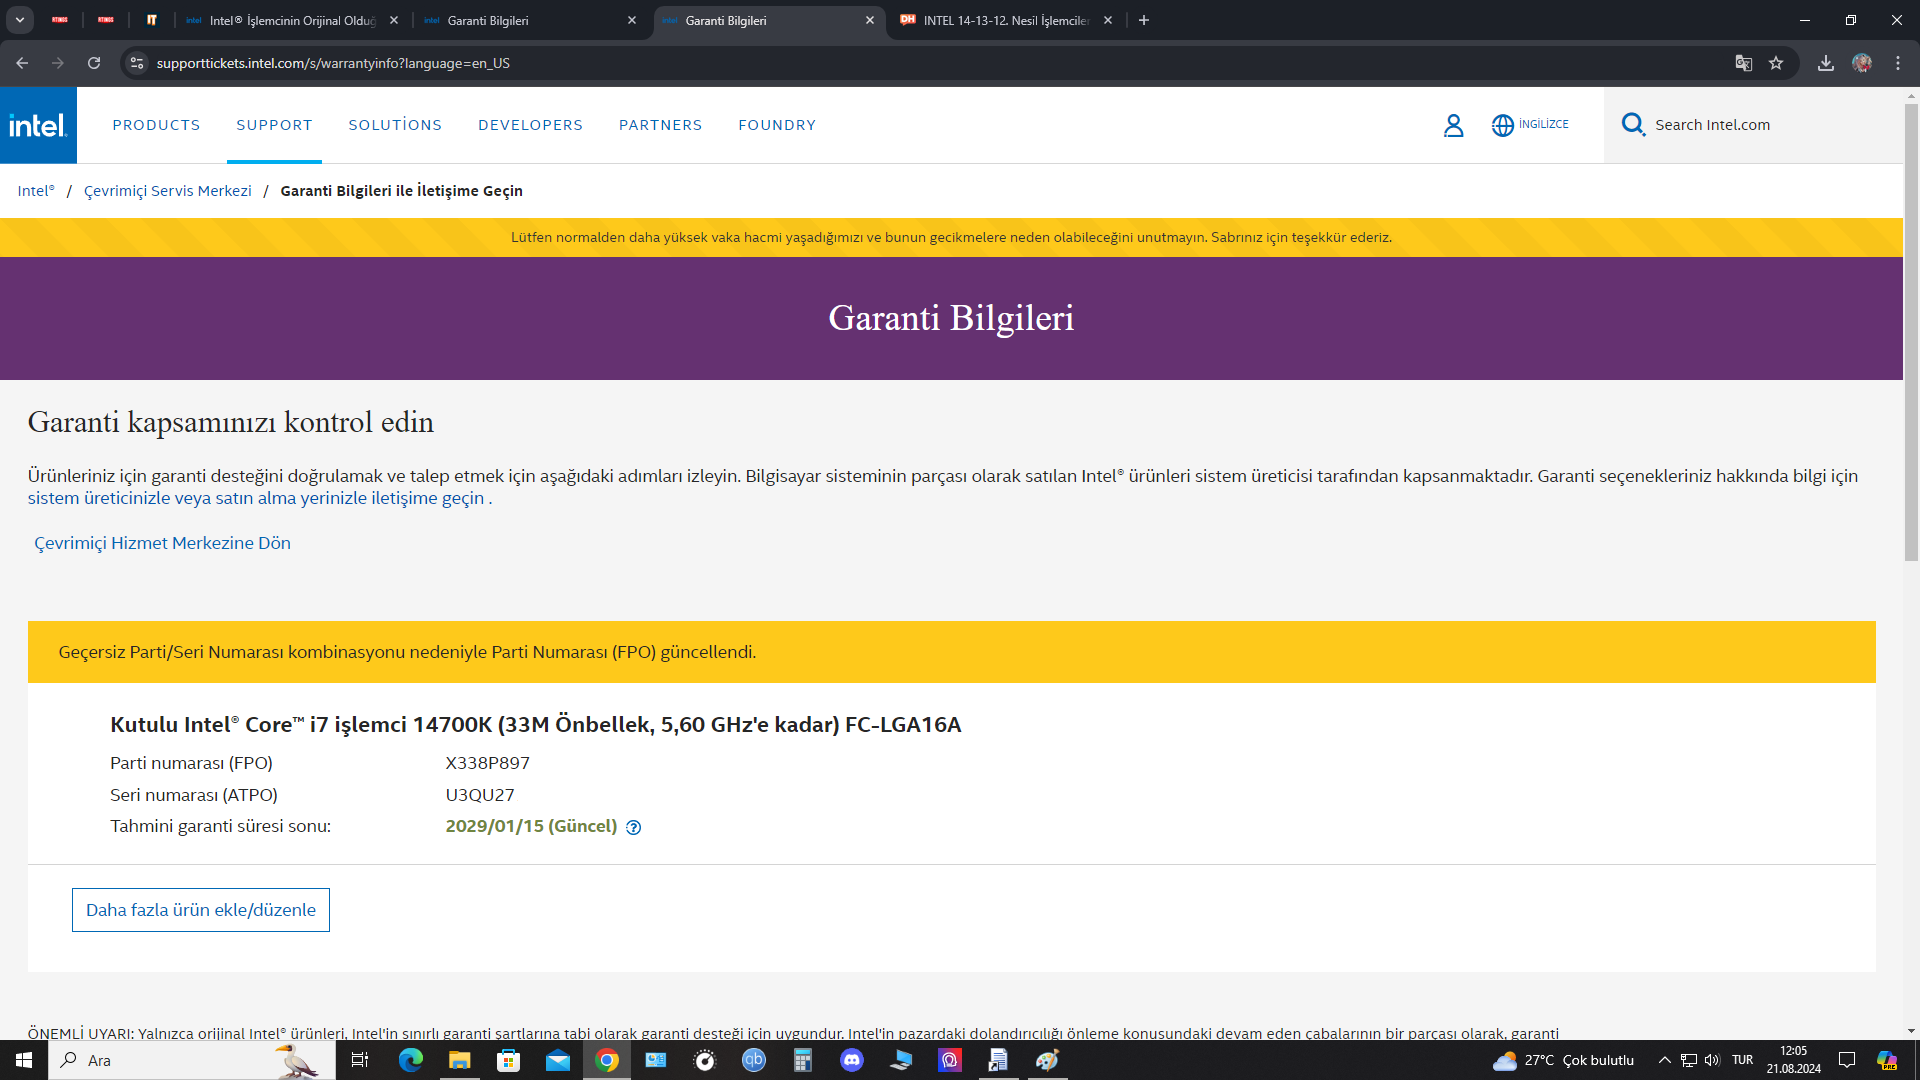Open the Windows Start menu
The width and height of the screenshot is (1920, 1080).
point(24,1060)
